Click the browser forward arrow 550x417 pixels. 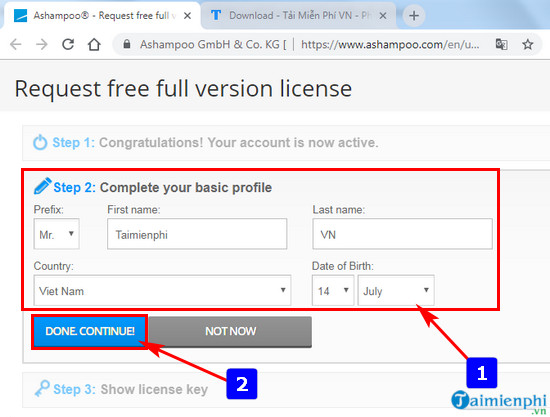42,45
